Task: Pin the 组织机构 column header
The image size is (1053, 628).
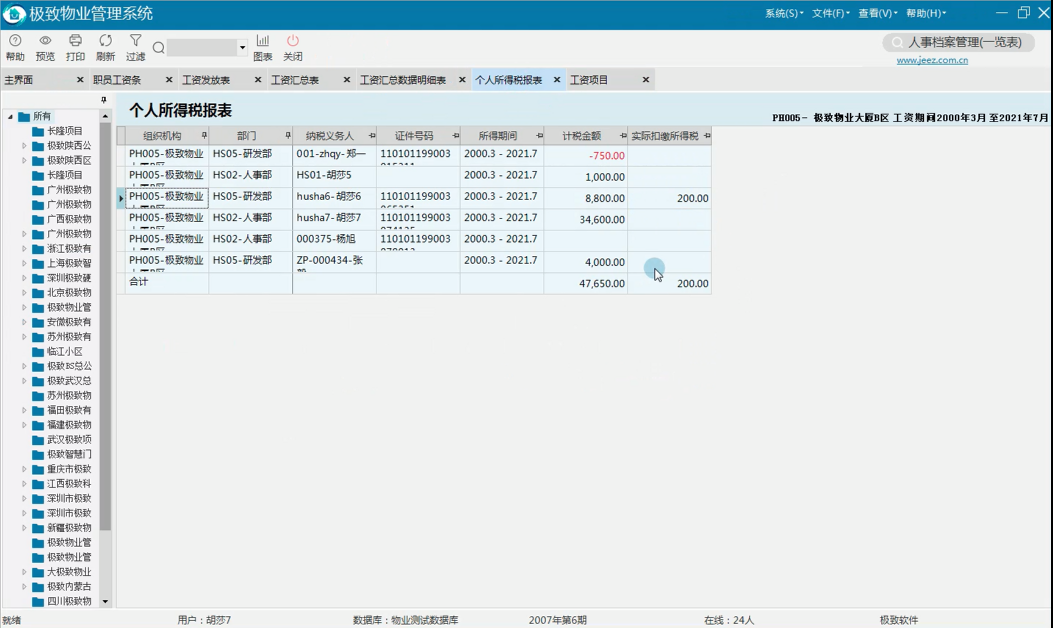Action: [x=204, y=136]
